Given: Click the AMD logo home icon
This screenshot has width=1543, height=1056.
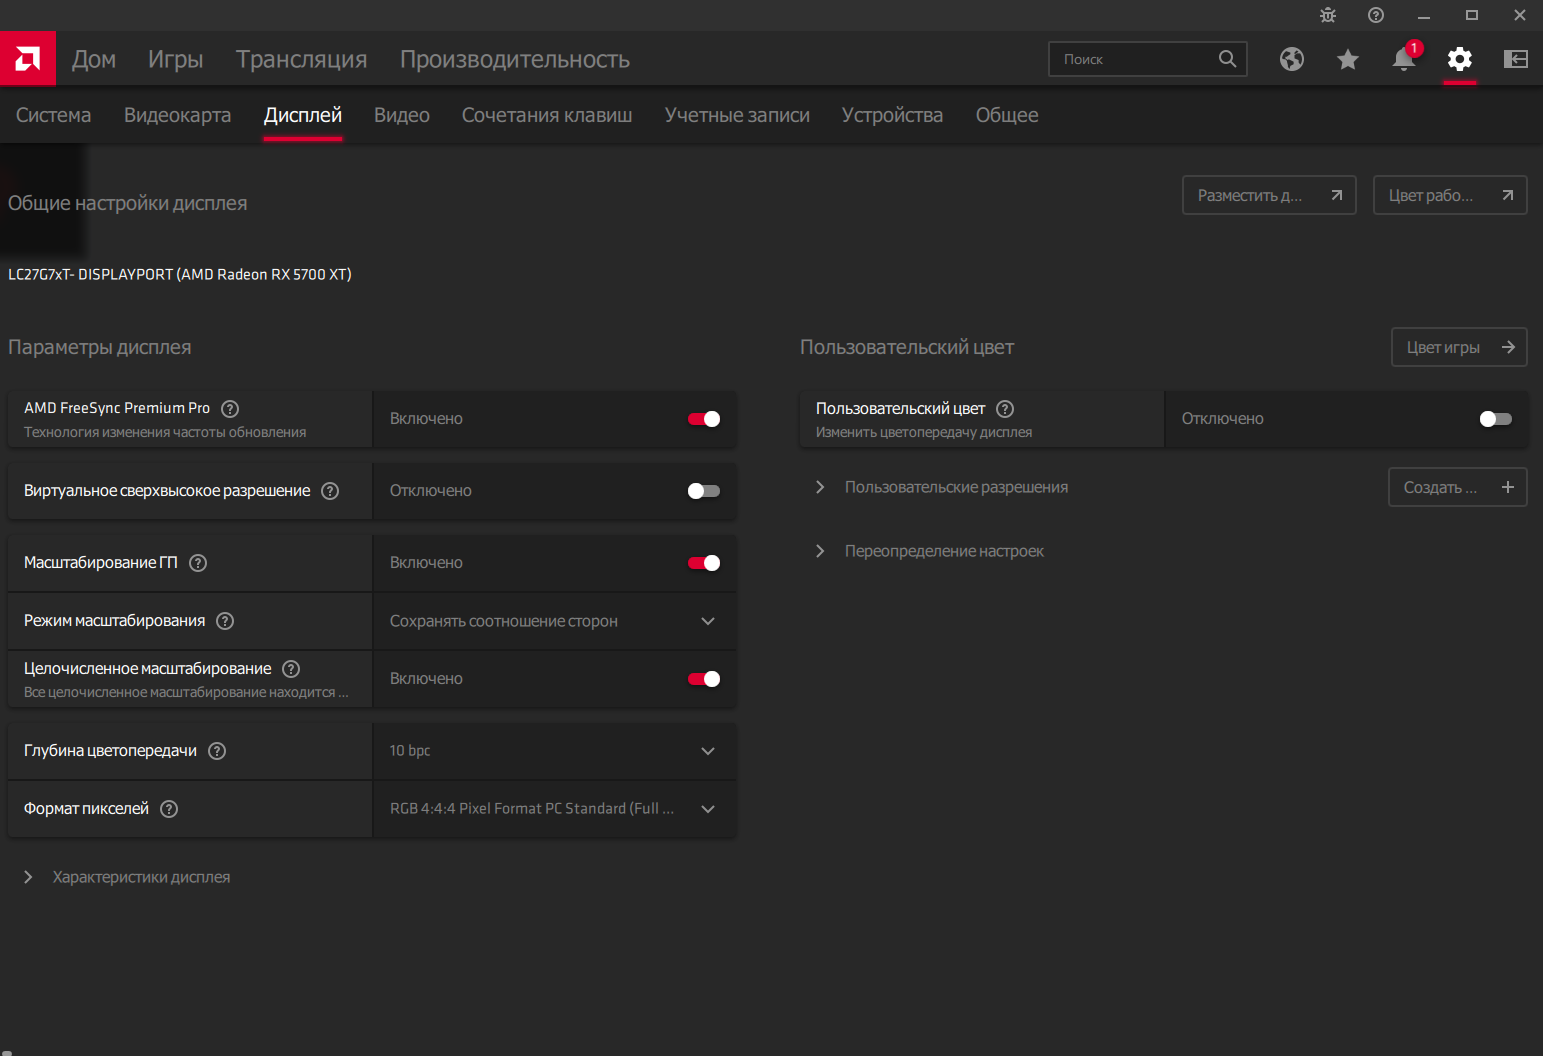Looking at the screenshot, I should [x=28, y=59].
